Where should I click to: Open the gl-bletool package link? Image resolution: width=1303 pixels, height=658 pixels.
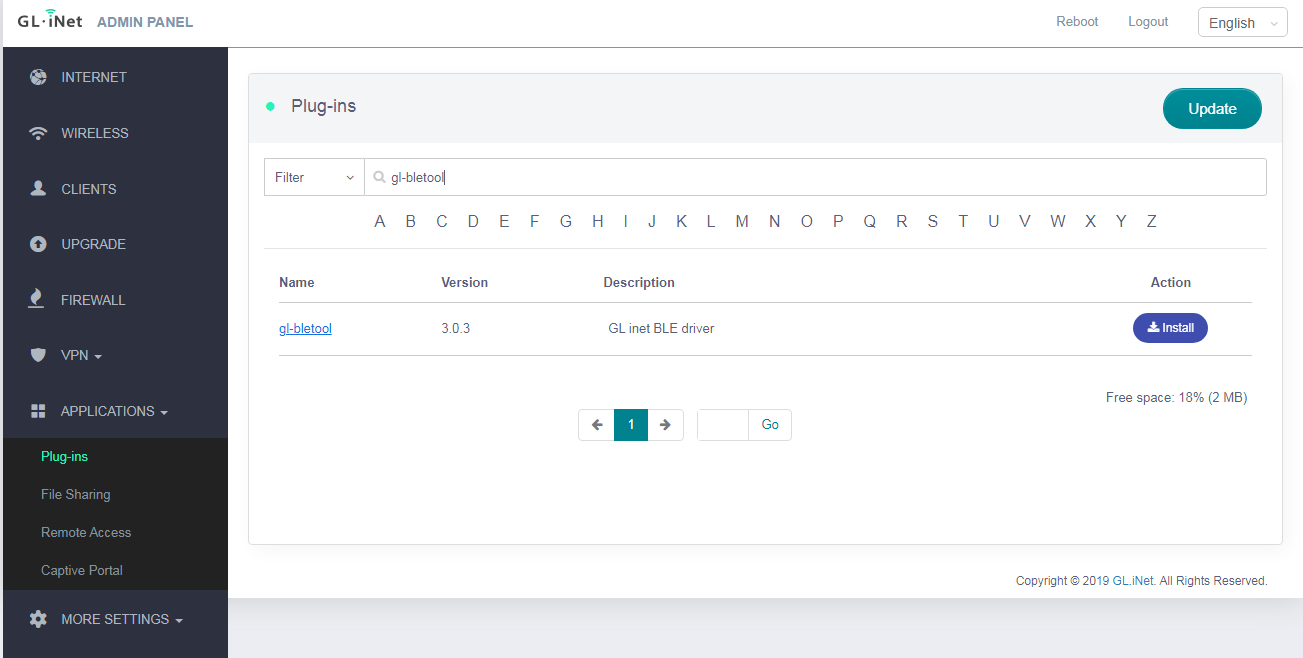click(305, 328)
